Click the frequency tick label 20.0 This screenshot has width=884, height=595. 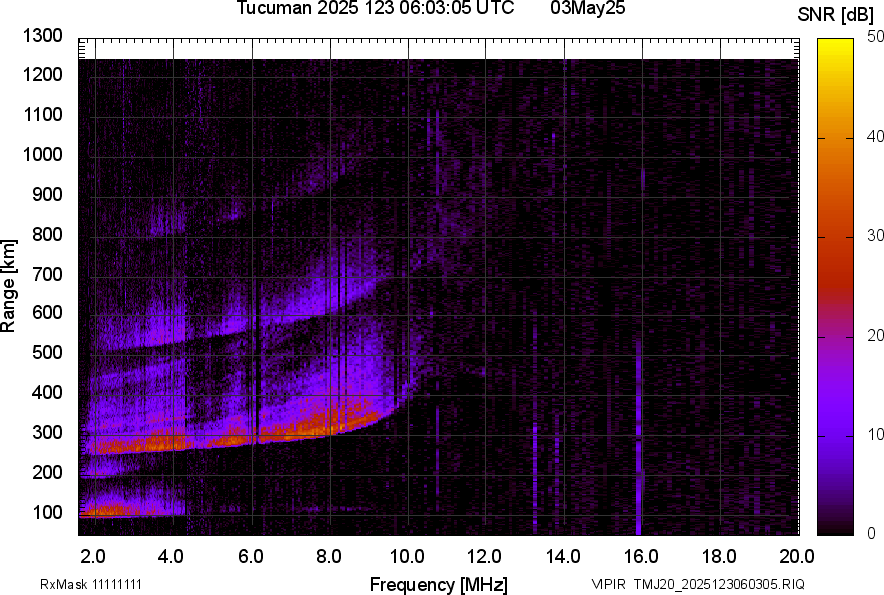[797, 557]
